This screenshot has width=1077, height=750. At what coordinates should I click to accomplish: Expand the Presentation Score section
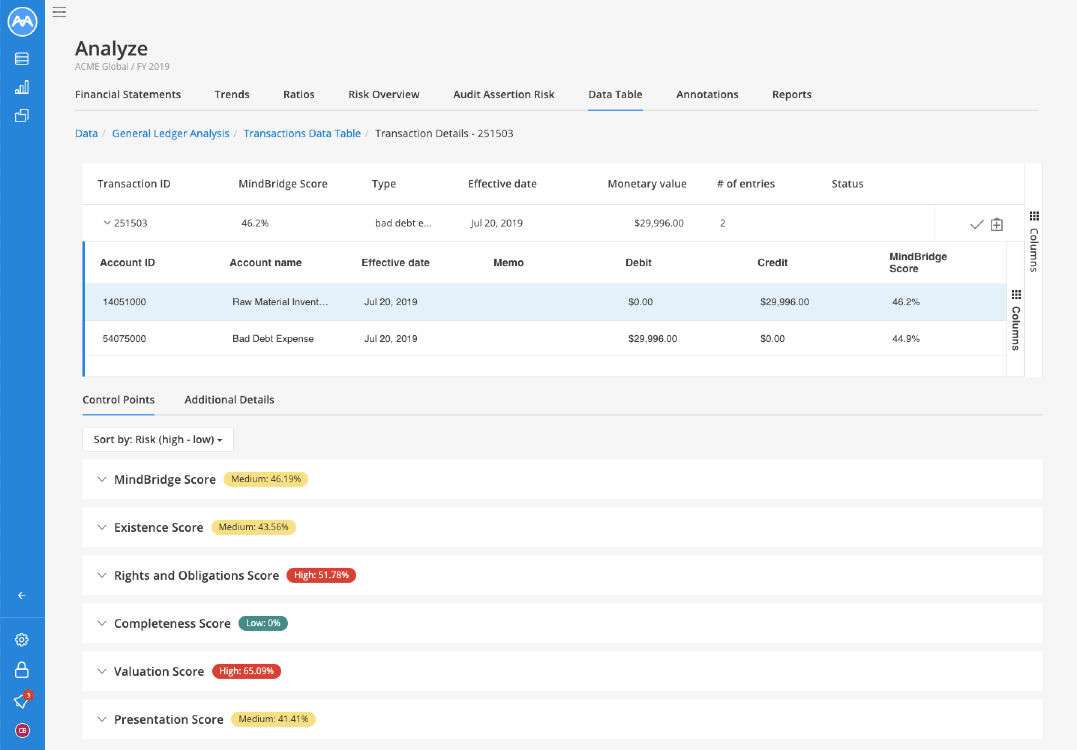pyautogui.click(x=102, y=720)
